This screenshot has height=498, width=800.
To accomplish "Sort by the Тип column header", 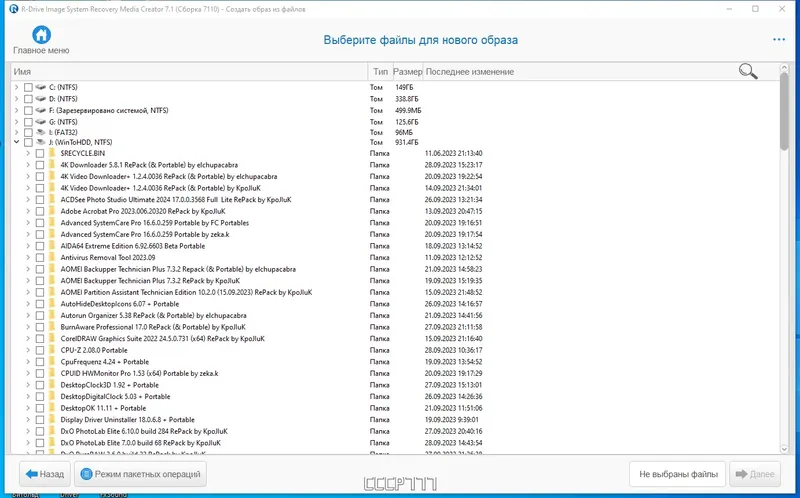I will click(380, 71).
